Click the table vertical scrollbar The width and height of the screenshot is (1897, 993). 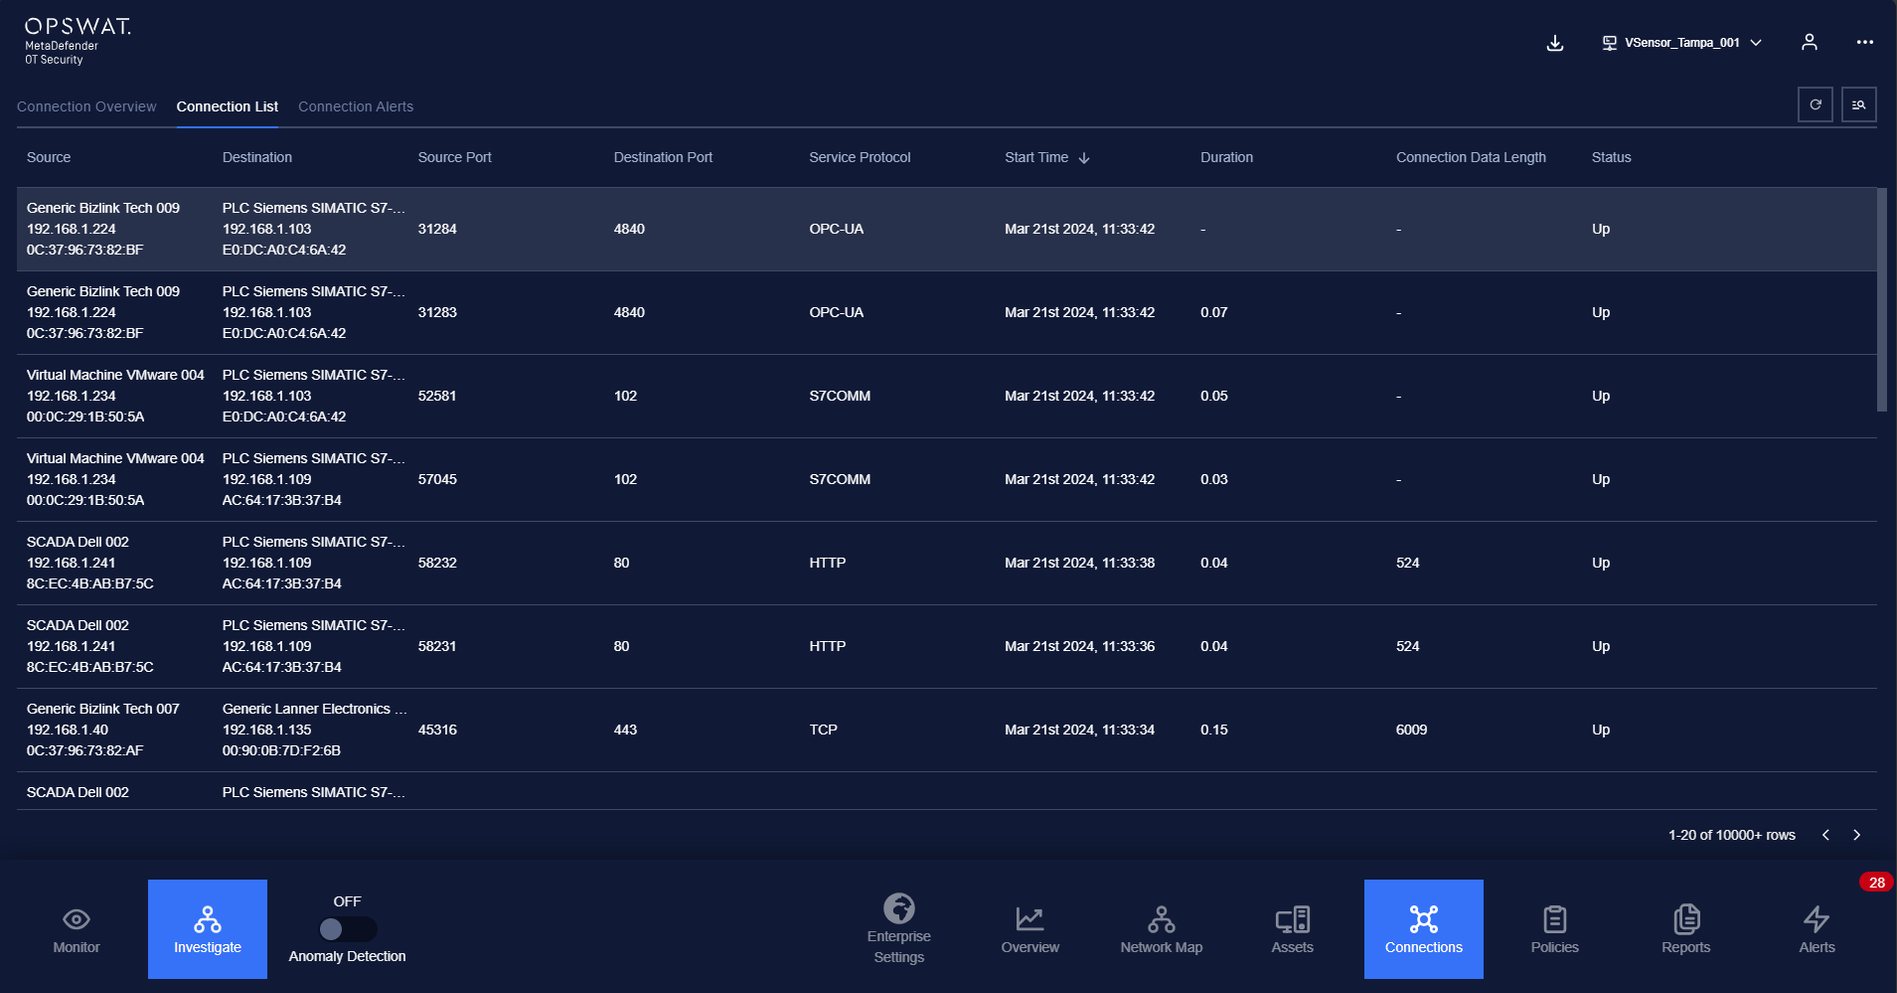click(1882, 300)
